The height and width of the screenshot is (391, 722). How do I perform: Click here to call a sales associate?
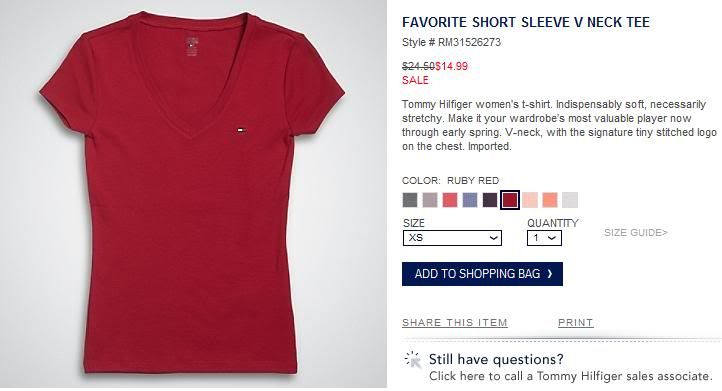[x=571, y=376]
